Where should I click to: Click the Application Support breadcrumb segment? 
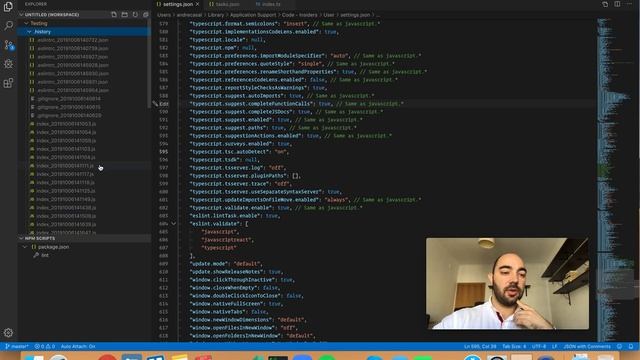coord(253,15)
